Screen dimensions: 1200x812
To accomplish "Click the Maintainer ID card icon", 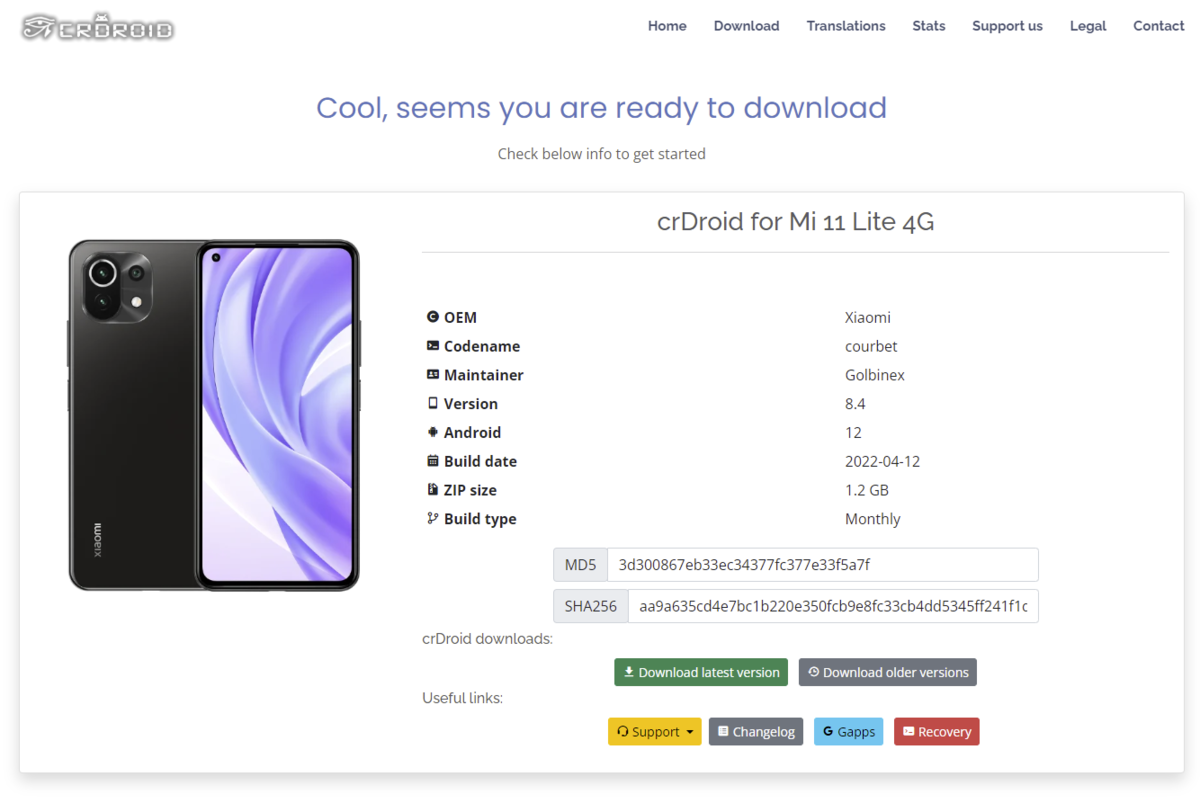I will coord(433,375).
